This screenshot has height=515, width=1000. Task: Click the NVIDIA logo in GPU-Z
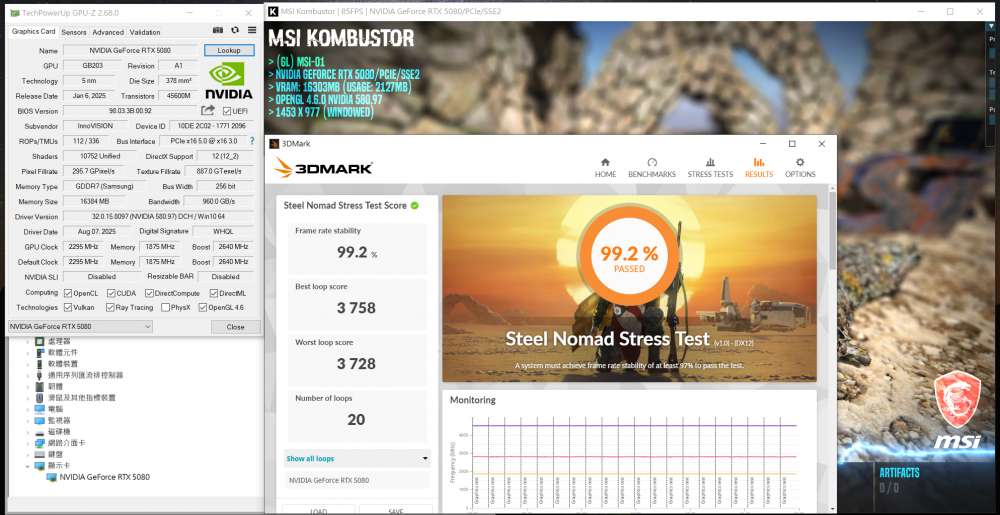[x=228, y=80]
